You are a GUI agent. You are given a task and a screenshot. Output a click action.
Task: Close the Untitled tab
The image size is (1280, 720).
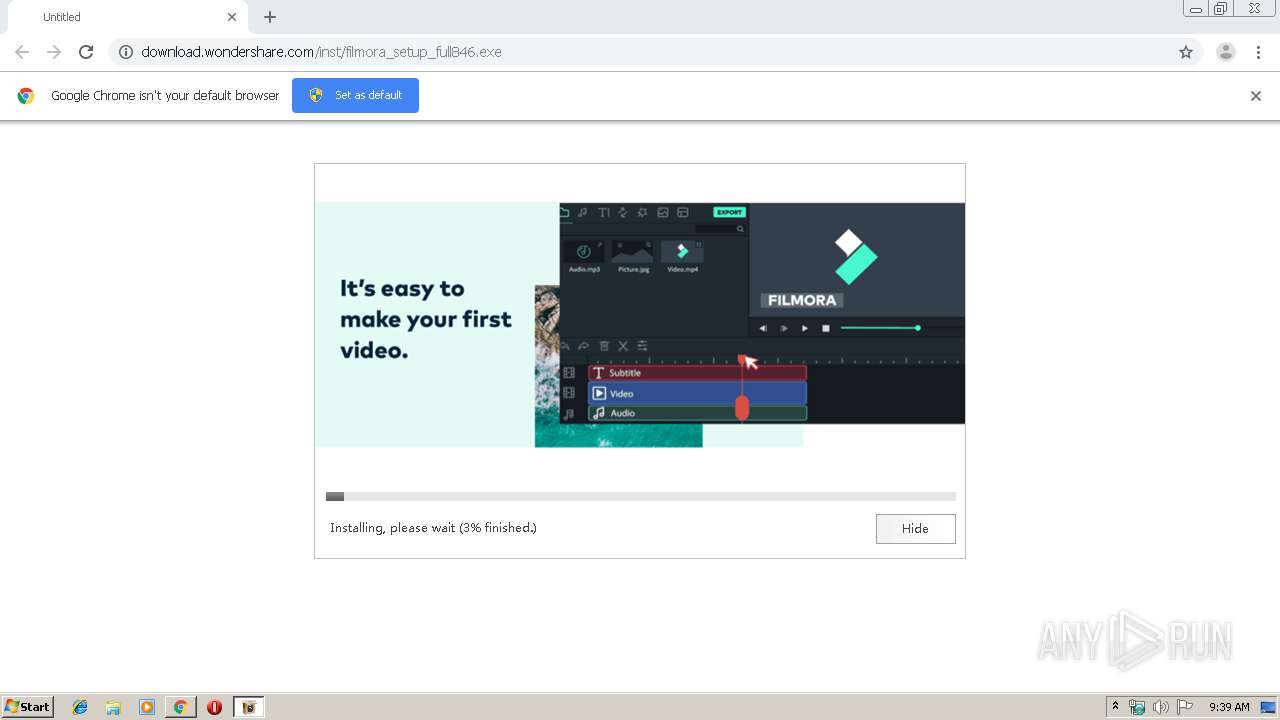point(232,17)
